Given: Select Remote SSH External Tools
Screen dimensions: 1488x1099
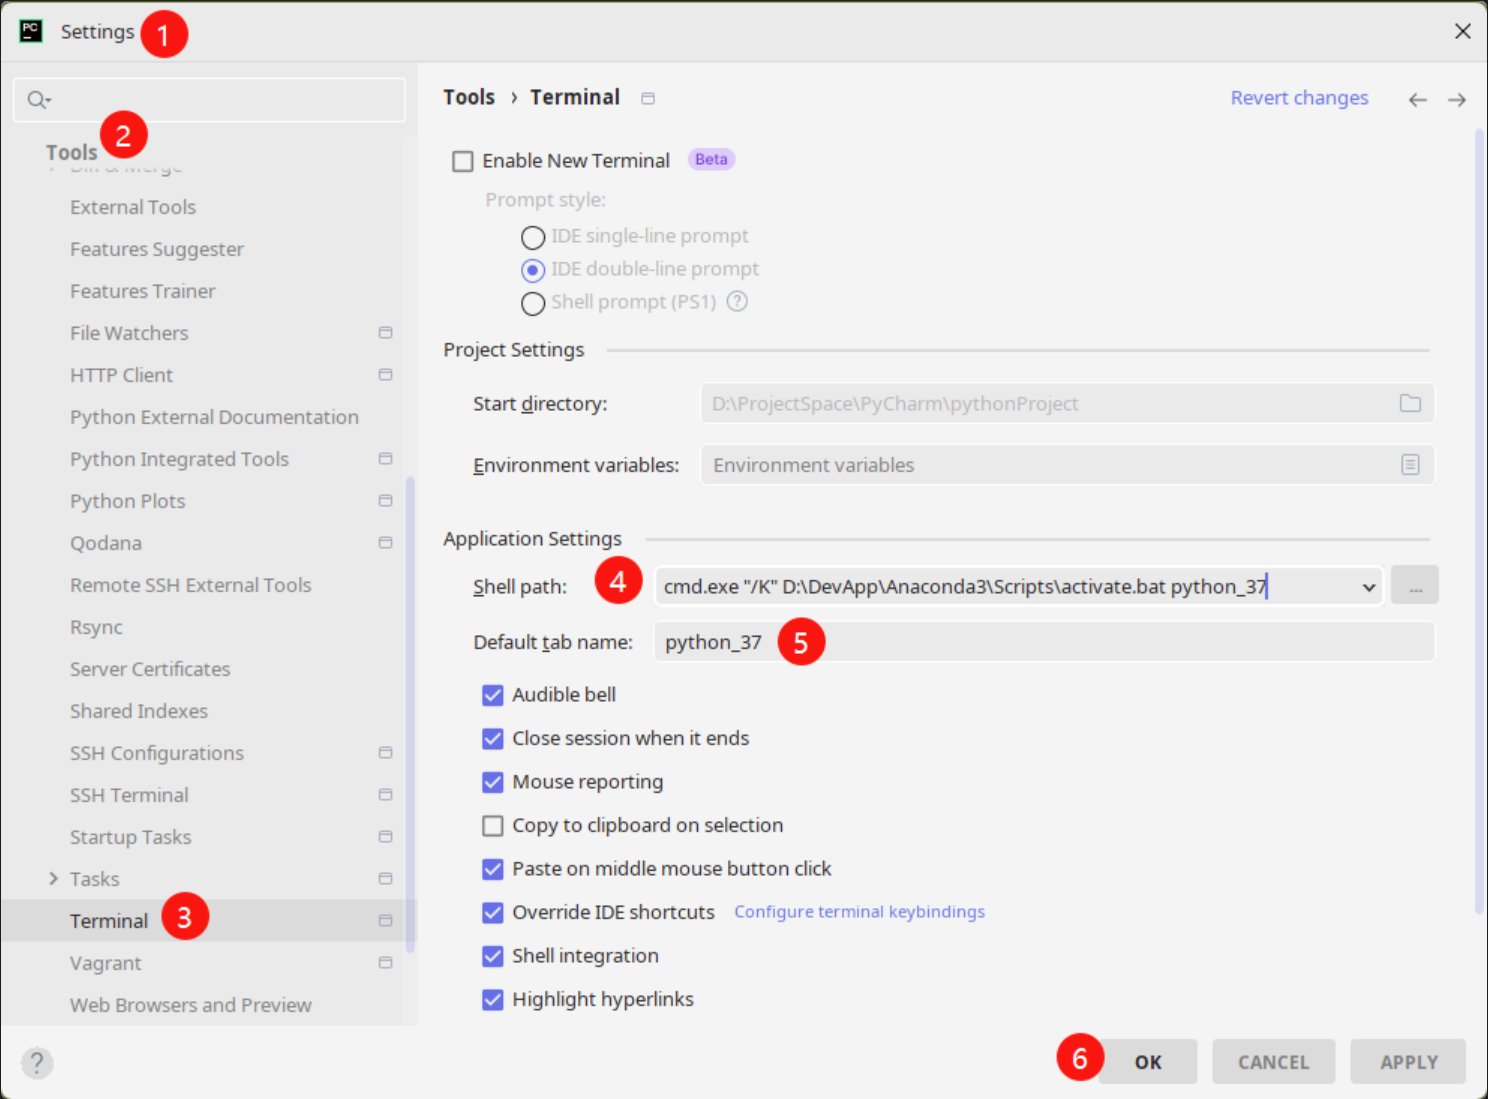Looking at the screenshot, I should click(191, 585).
